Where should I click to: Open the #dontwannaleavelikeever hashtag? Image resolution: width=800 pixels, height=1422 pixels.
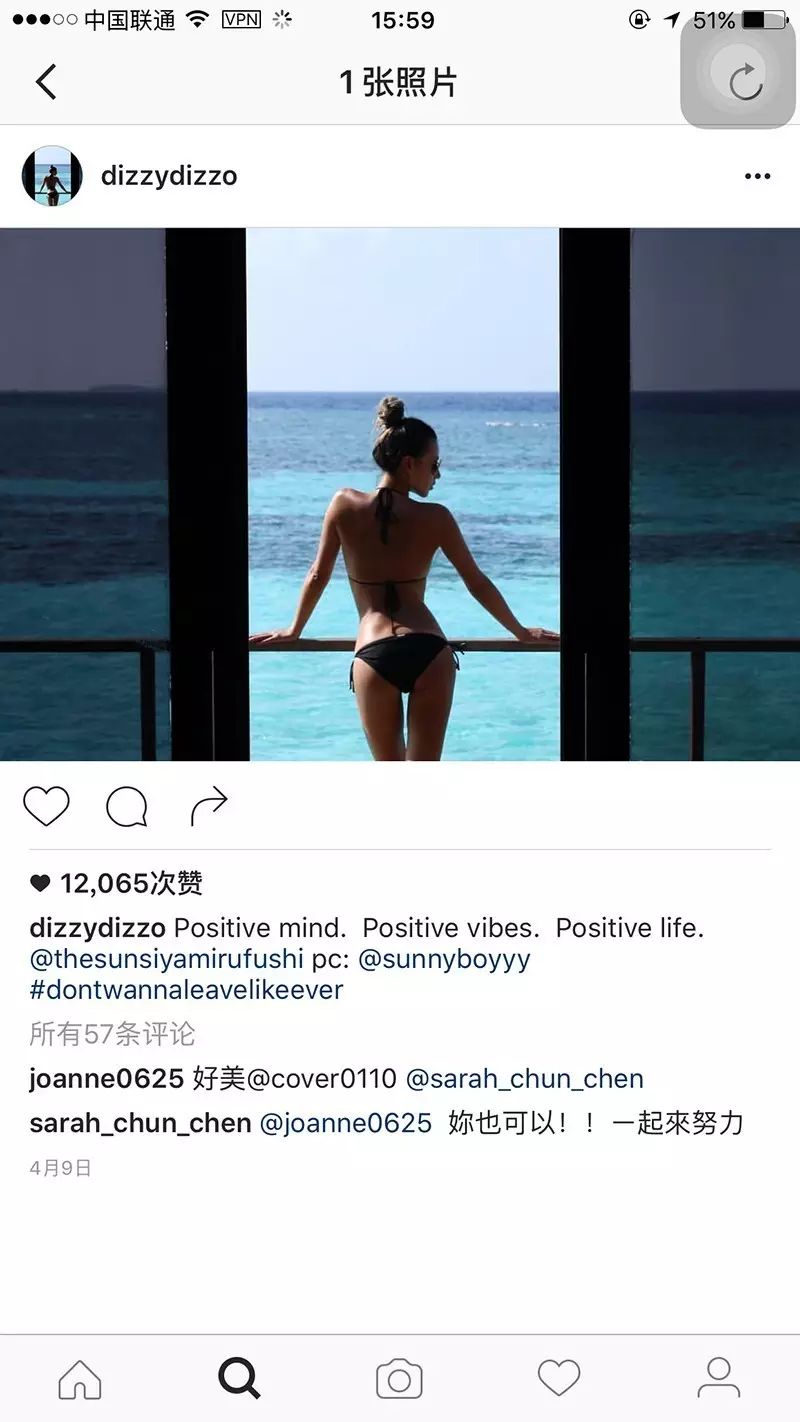186,990
